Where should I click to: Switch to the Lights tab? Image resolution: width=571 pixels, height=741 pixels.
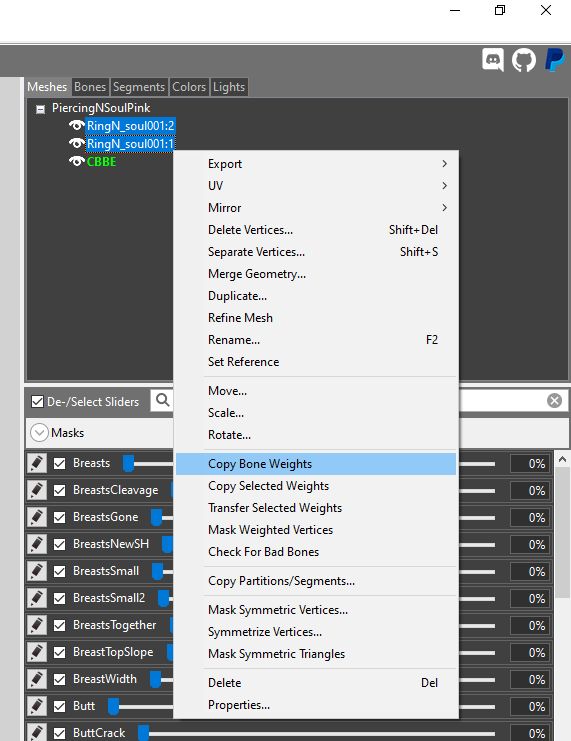click(x=229, y=87)
